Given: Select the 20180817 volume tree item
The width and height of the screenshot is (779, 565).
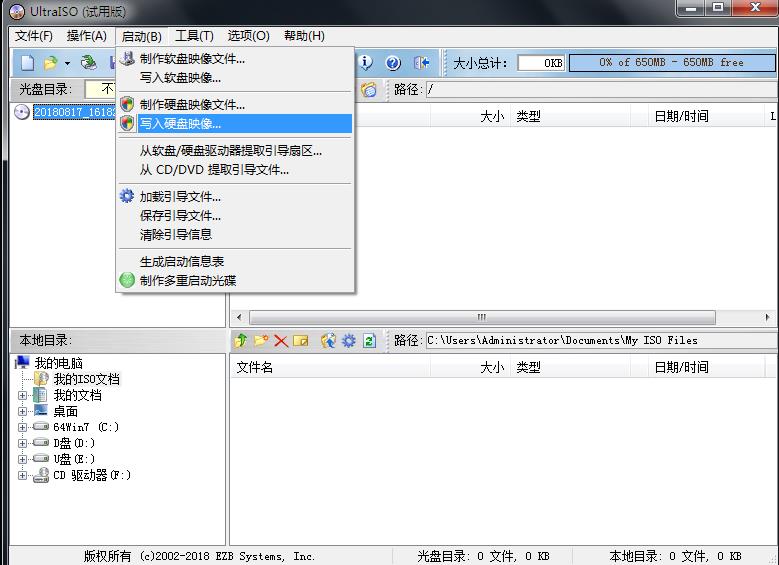Looking at the screenshot, I should pyautogui.click(x=75, y=112).
